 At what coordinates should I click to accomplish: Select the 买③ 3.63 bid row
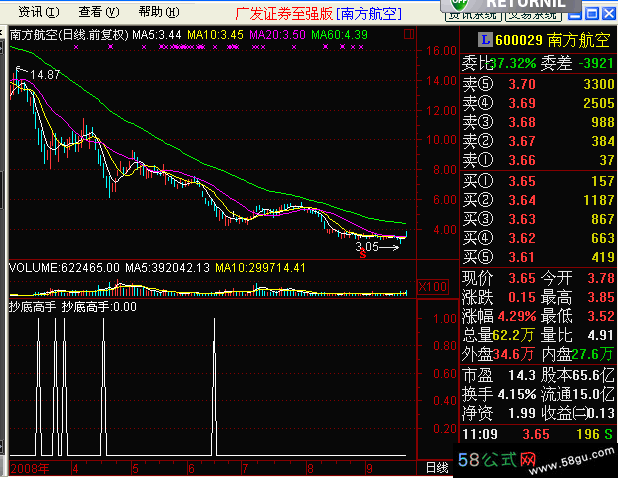tap(538, 219)
